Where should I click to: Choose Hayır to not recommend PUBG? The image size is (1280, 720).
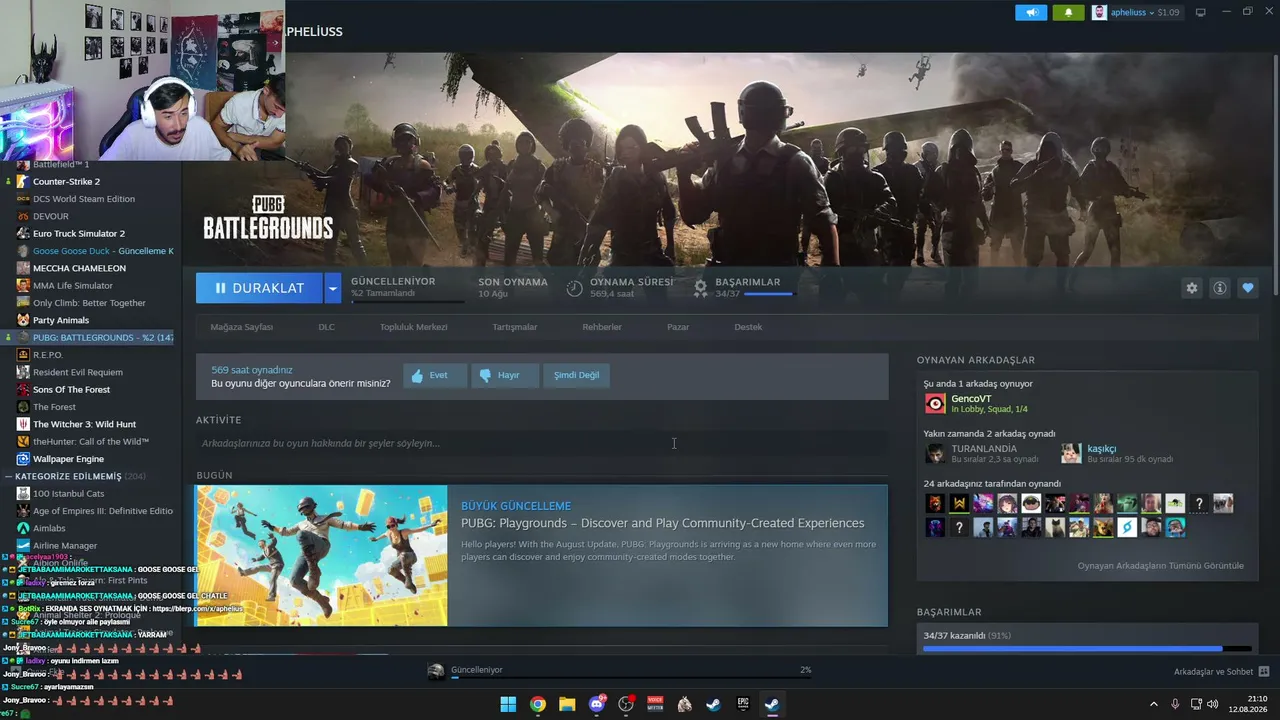(x=505, y=375)
